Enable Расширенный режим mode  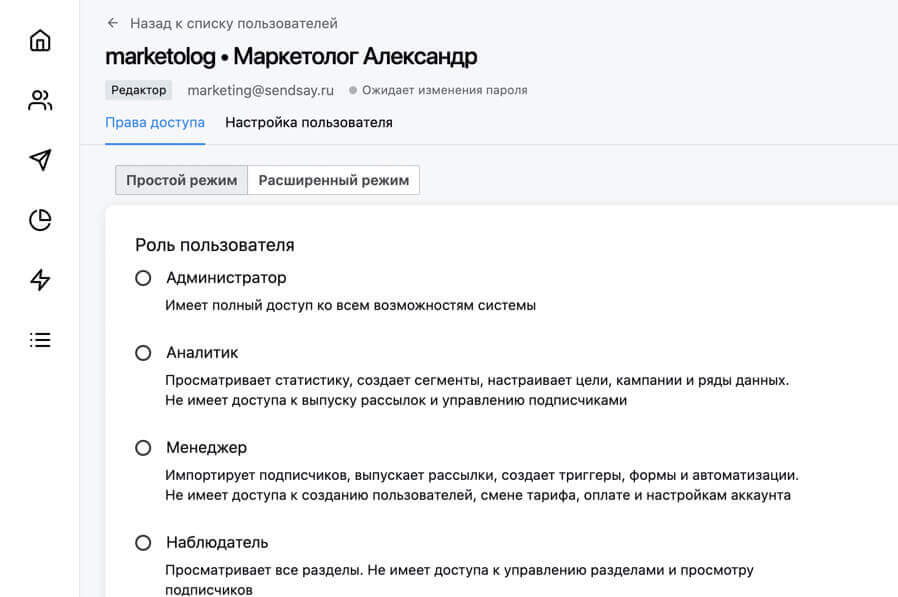[331, 180]
